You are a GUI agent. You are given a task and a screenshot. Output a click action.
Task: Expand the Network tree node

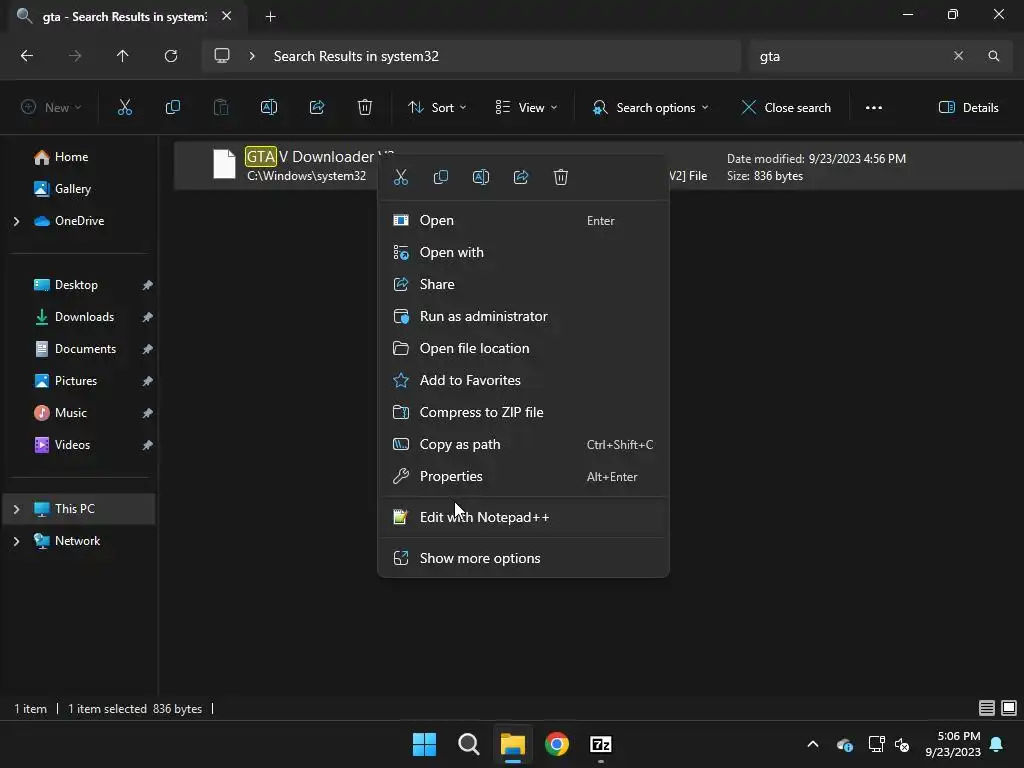coord(16,541)
